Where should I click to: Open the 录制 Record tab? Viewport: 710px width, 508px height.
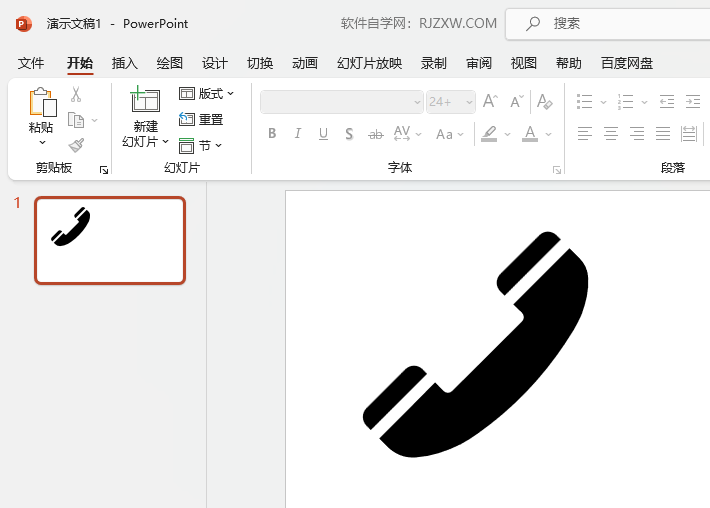[434, 63]
